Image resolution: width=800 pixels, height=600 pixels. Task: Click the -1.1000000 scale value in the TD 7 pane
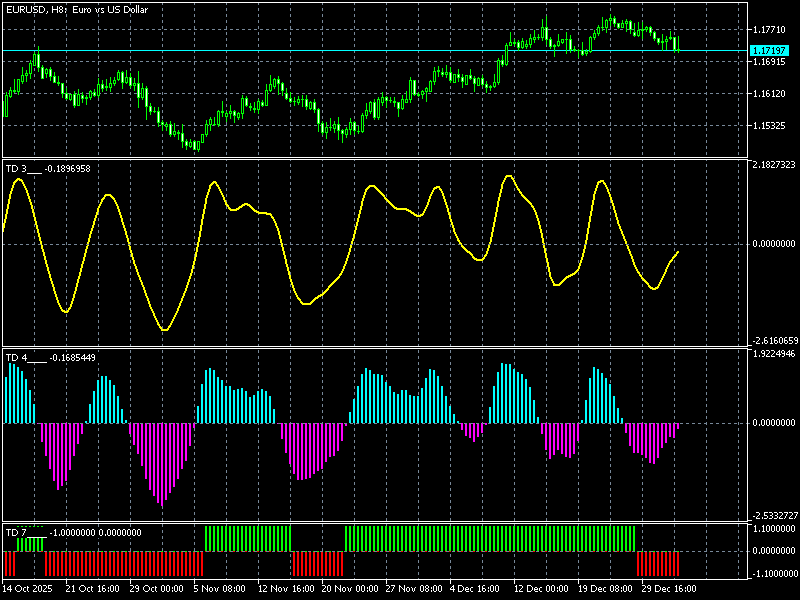point(774,573)
